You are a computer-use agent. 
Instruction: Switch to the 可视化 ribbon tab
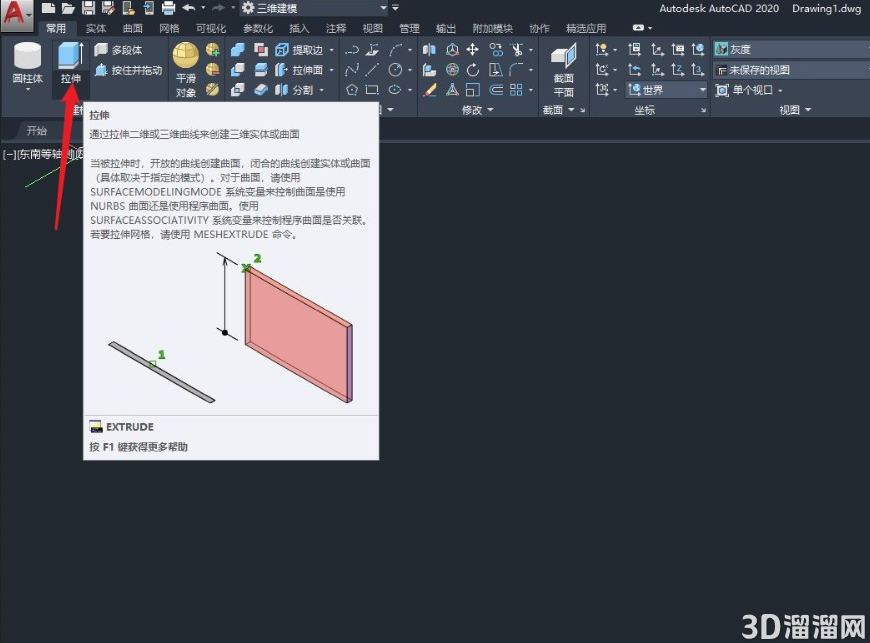(211, 28)
